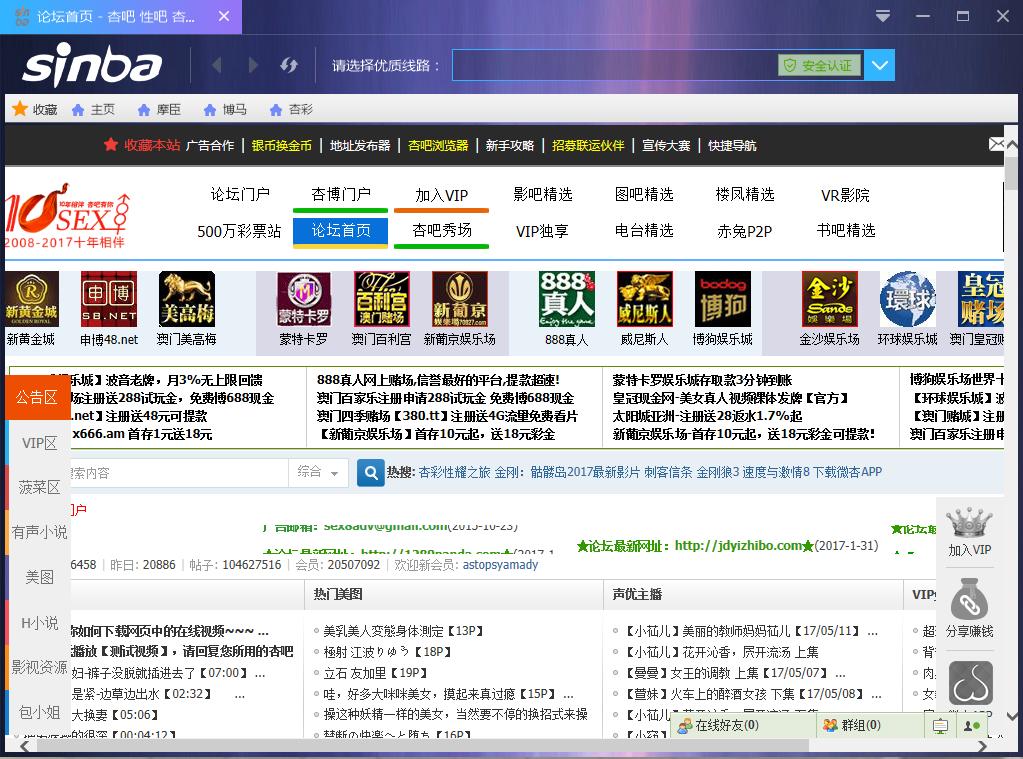Click the 分享赚钱 money bag icon
The image size is (1023, 759).
(x=970, y=598)
